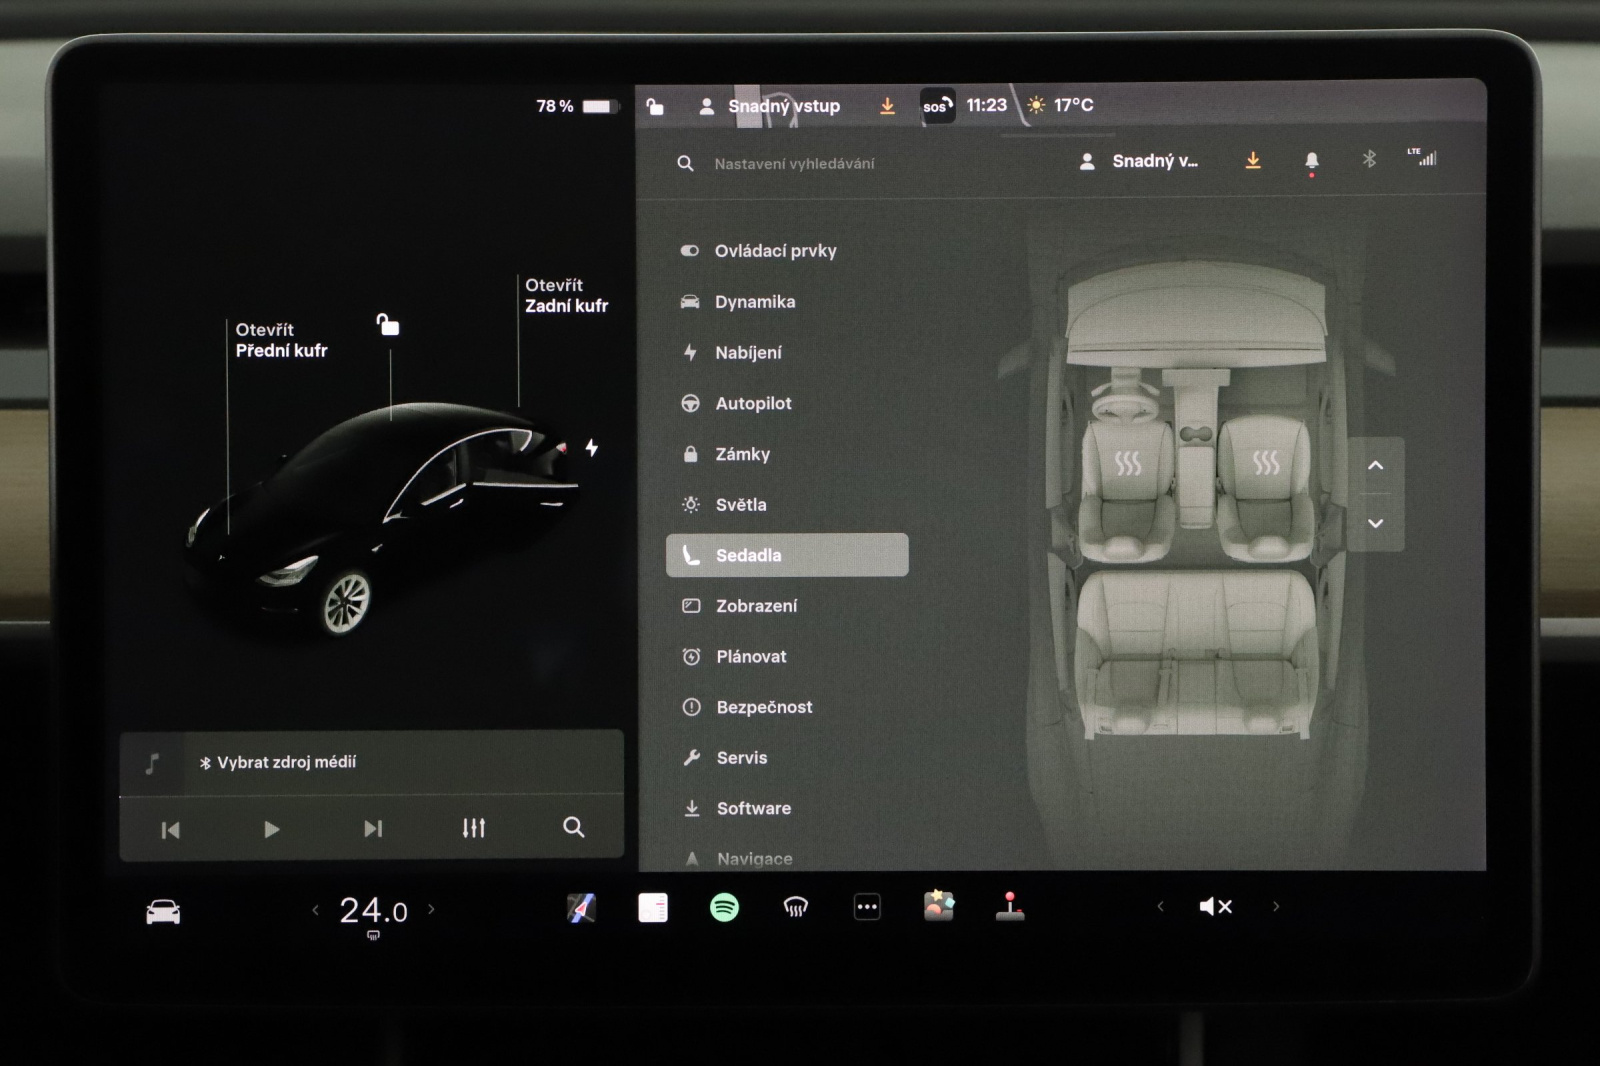Toggle the passenger seat heater

click(x=1266, y=463)
